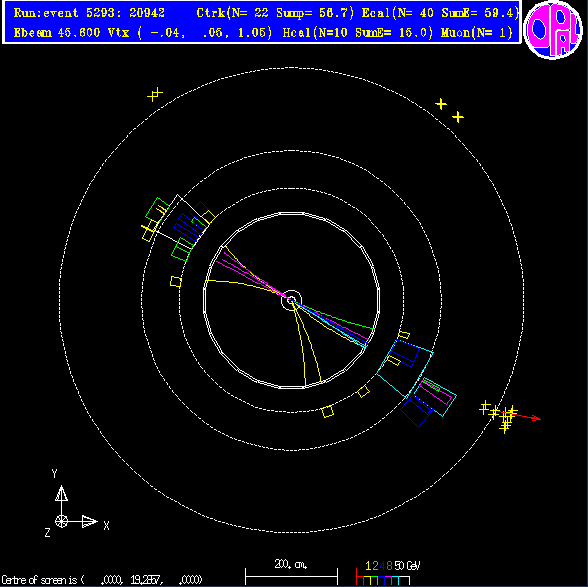Select the yellow cross pair at top left
588x587 pixels.
(x=154, y=94)
